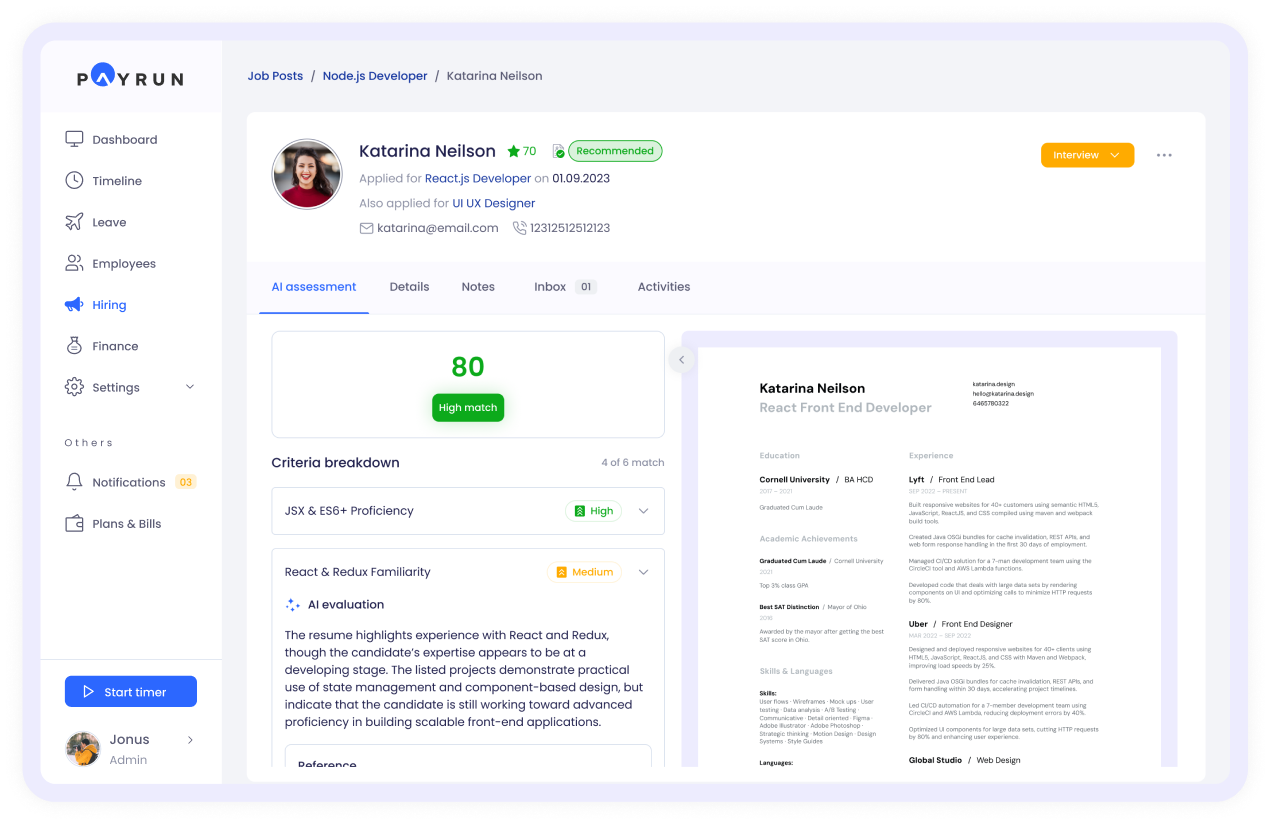Click the Finance money bag icon
This screenshot has height=825, width=1271.
click(74, 346)
